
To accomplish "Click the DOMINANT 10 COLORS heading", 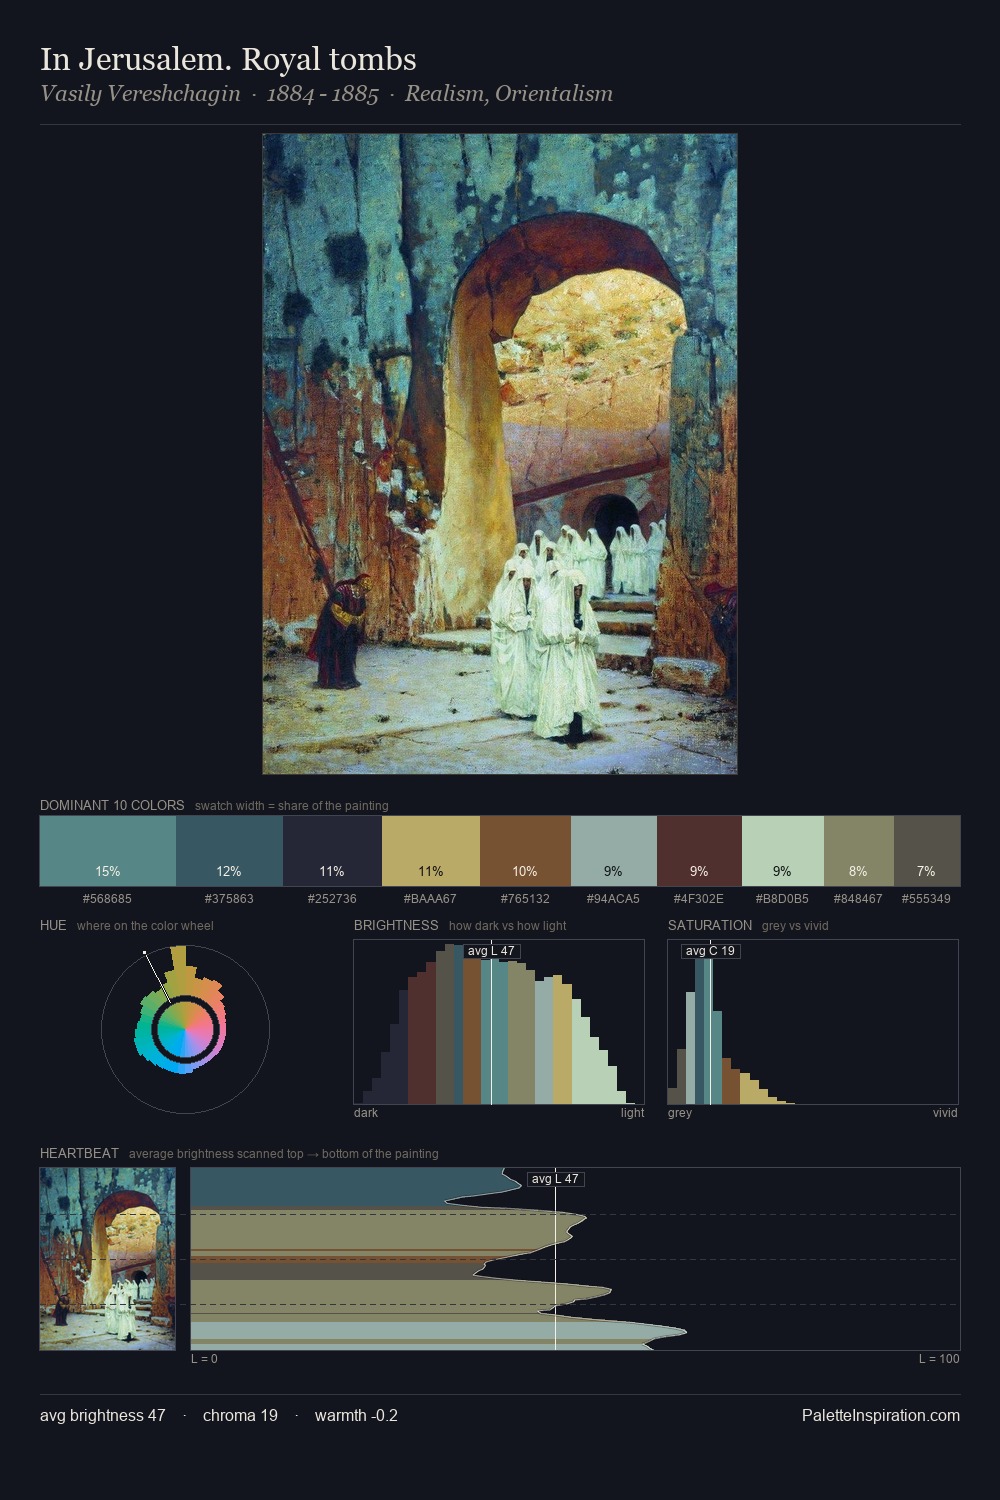I will 112,805.
